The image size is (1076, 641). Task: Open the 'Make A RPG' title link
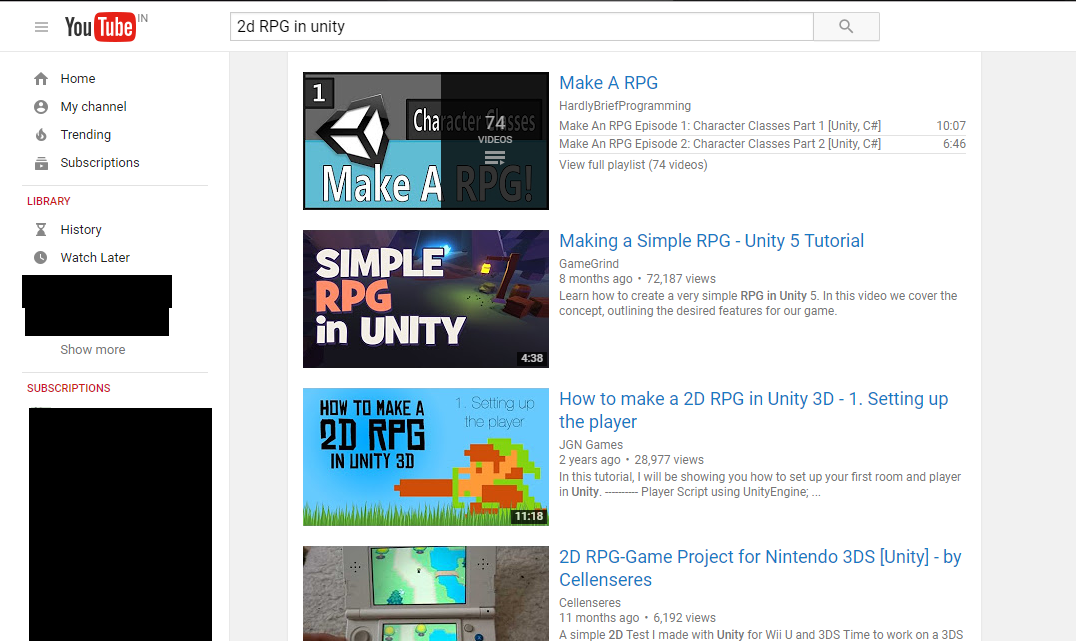pyautogui.click(x=609, y=83)
